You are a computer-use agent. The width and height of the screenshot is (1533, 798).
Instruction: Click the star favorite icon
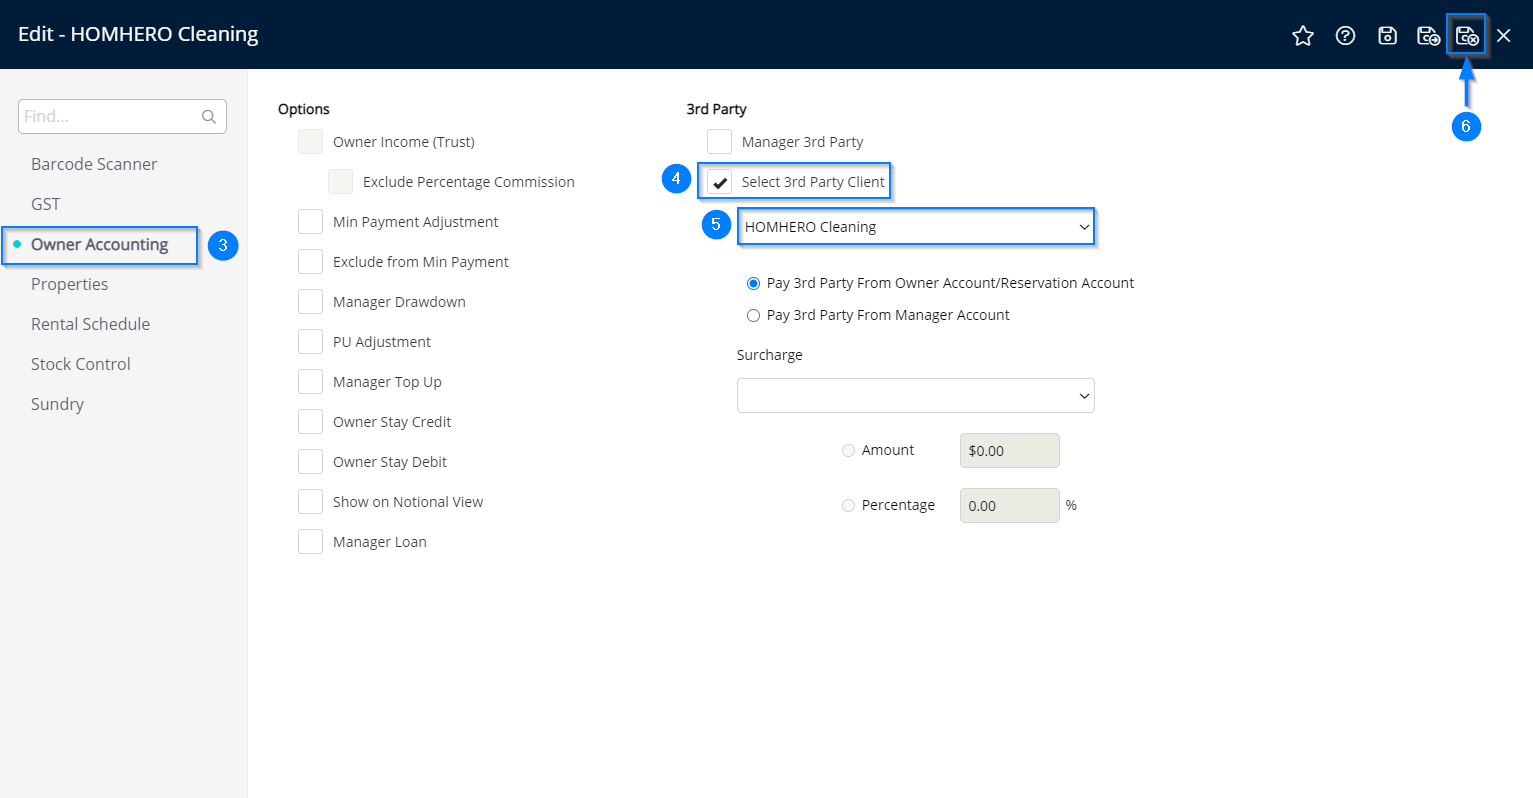1302,36
